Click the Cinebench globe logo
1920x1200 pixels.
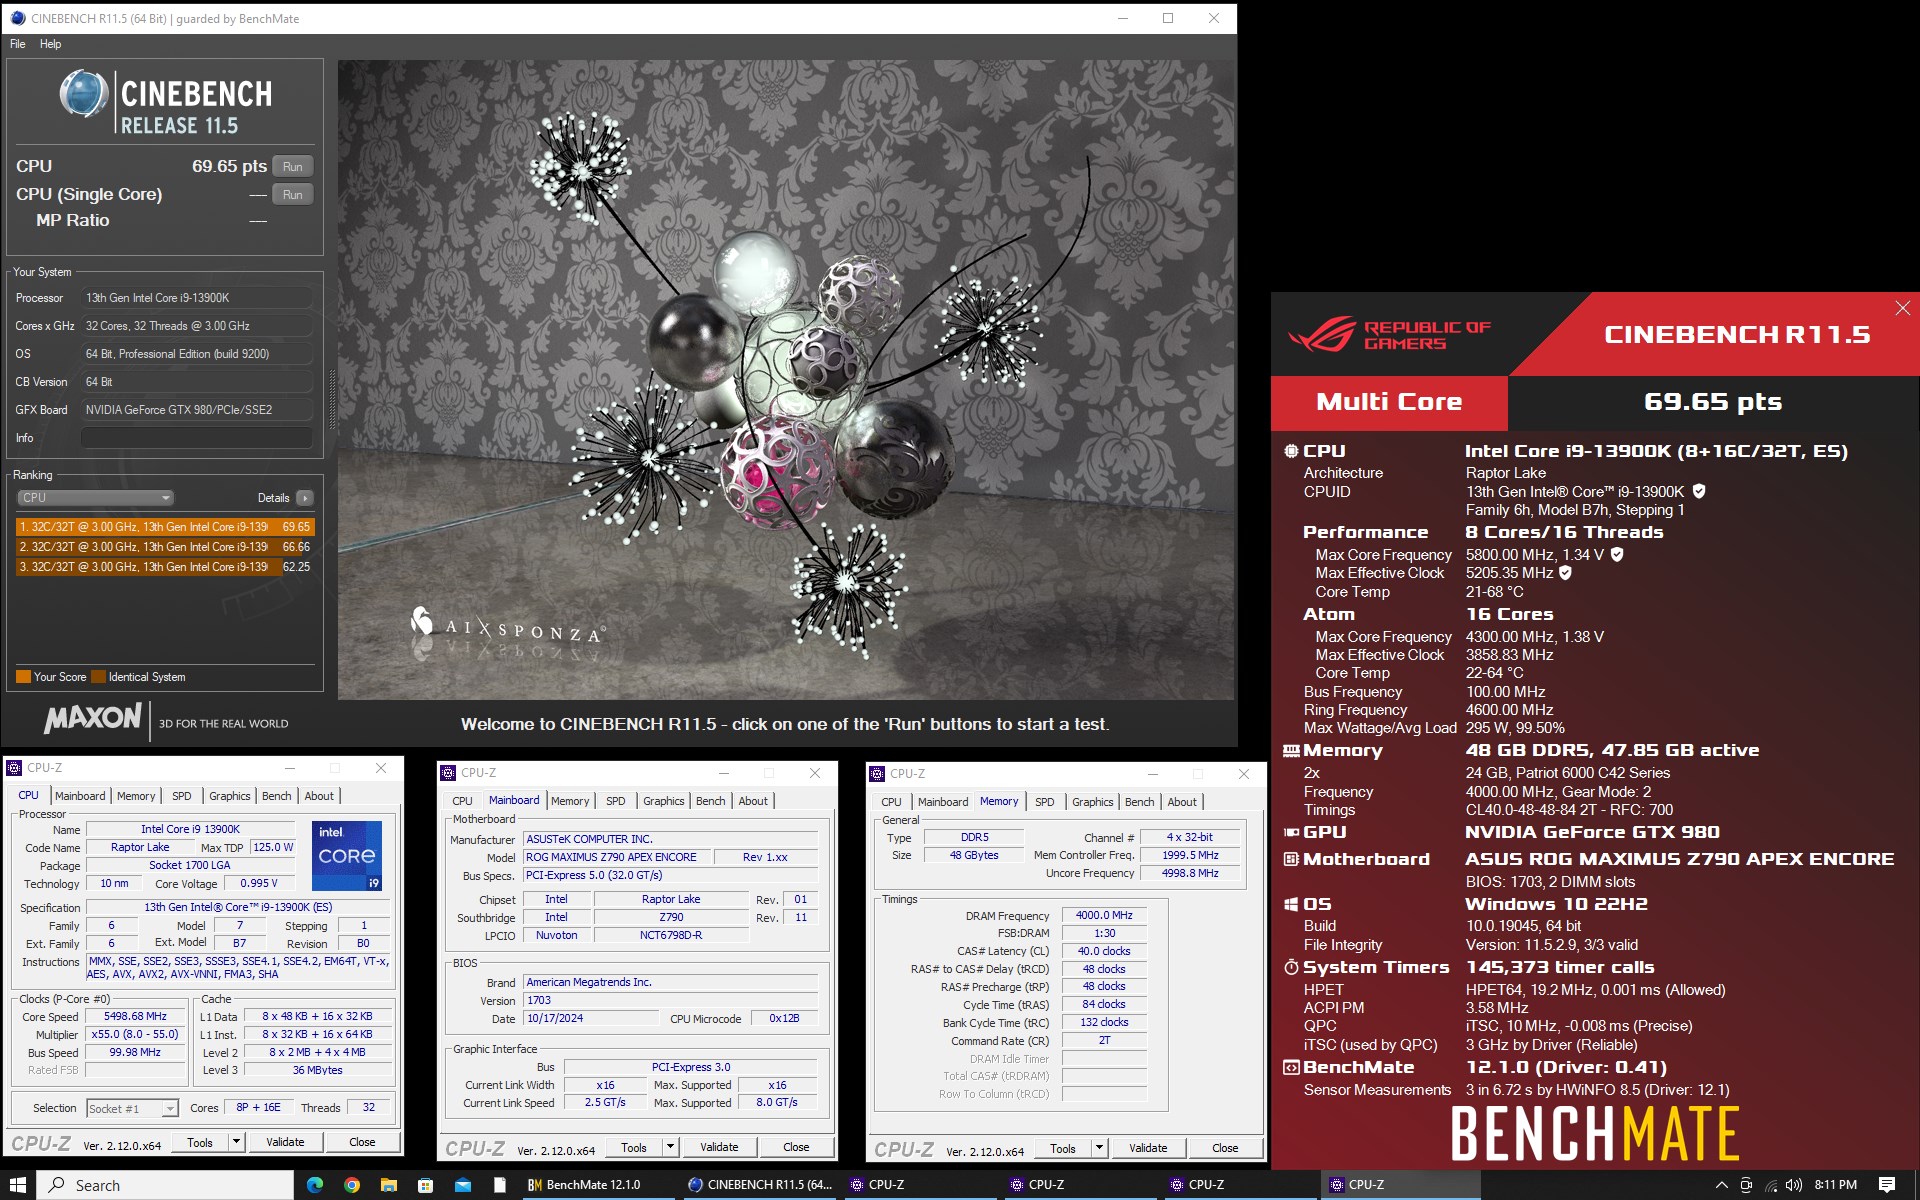(x=84, y=94)
